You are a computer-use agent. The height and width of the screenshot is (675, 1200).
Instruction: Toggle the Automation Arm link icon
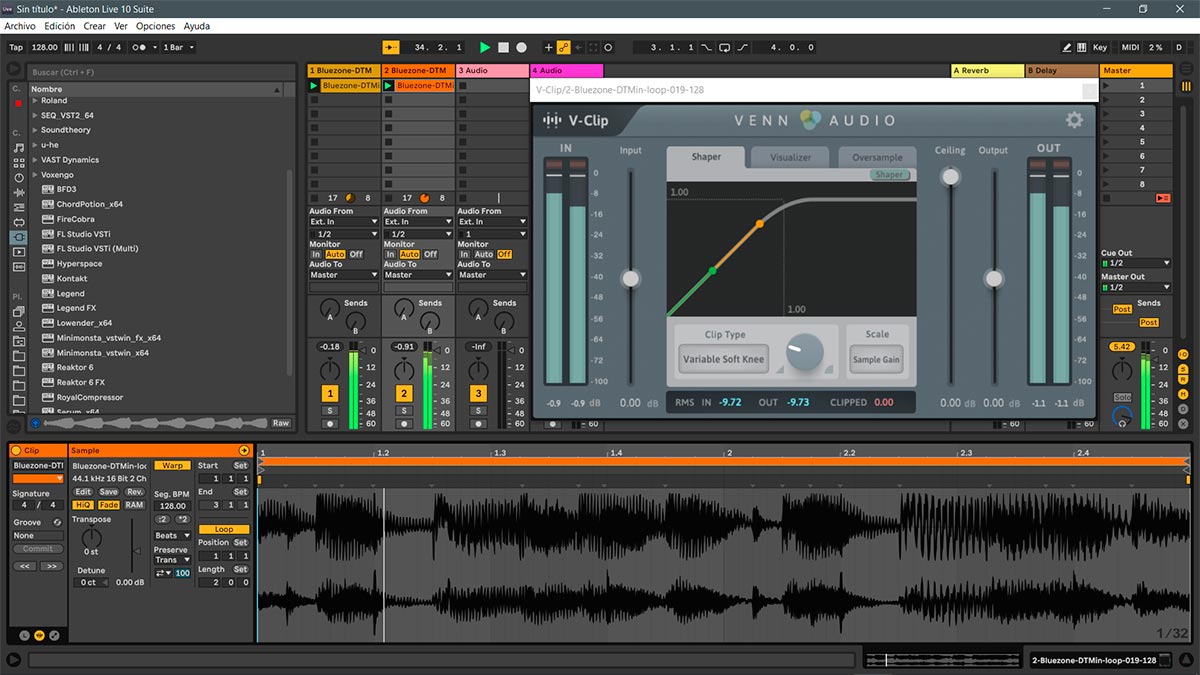[x=563, y=47]
